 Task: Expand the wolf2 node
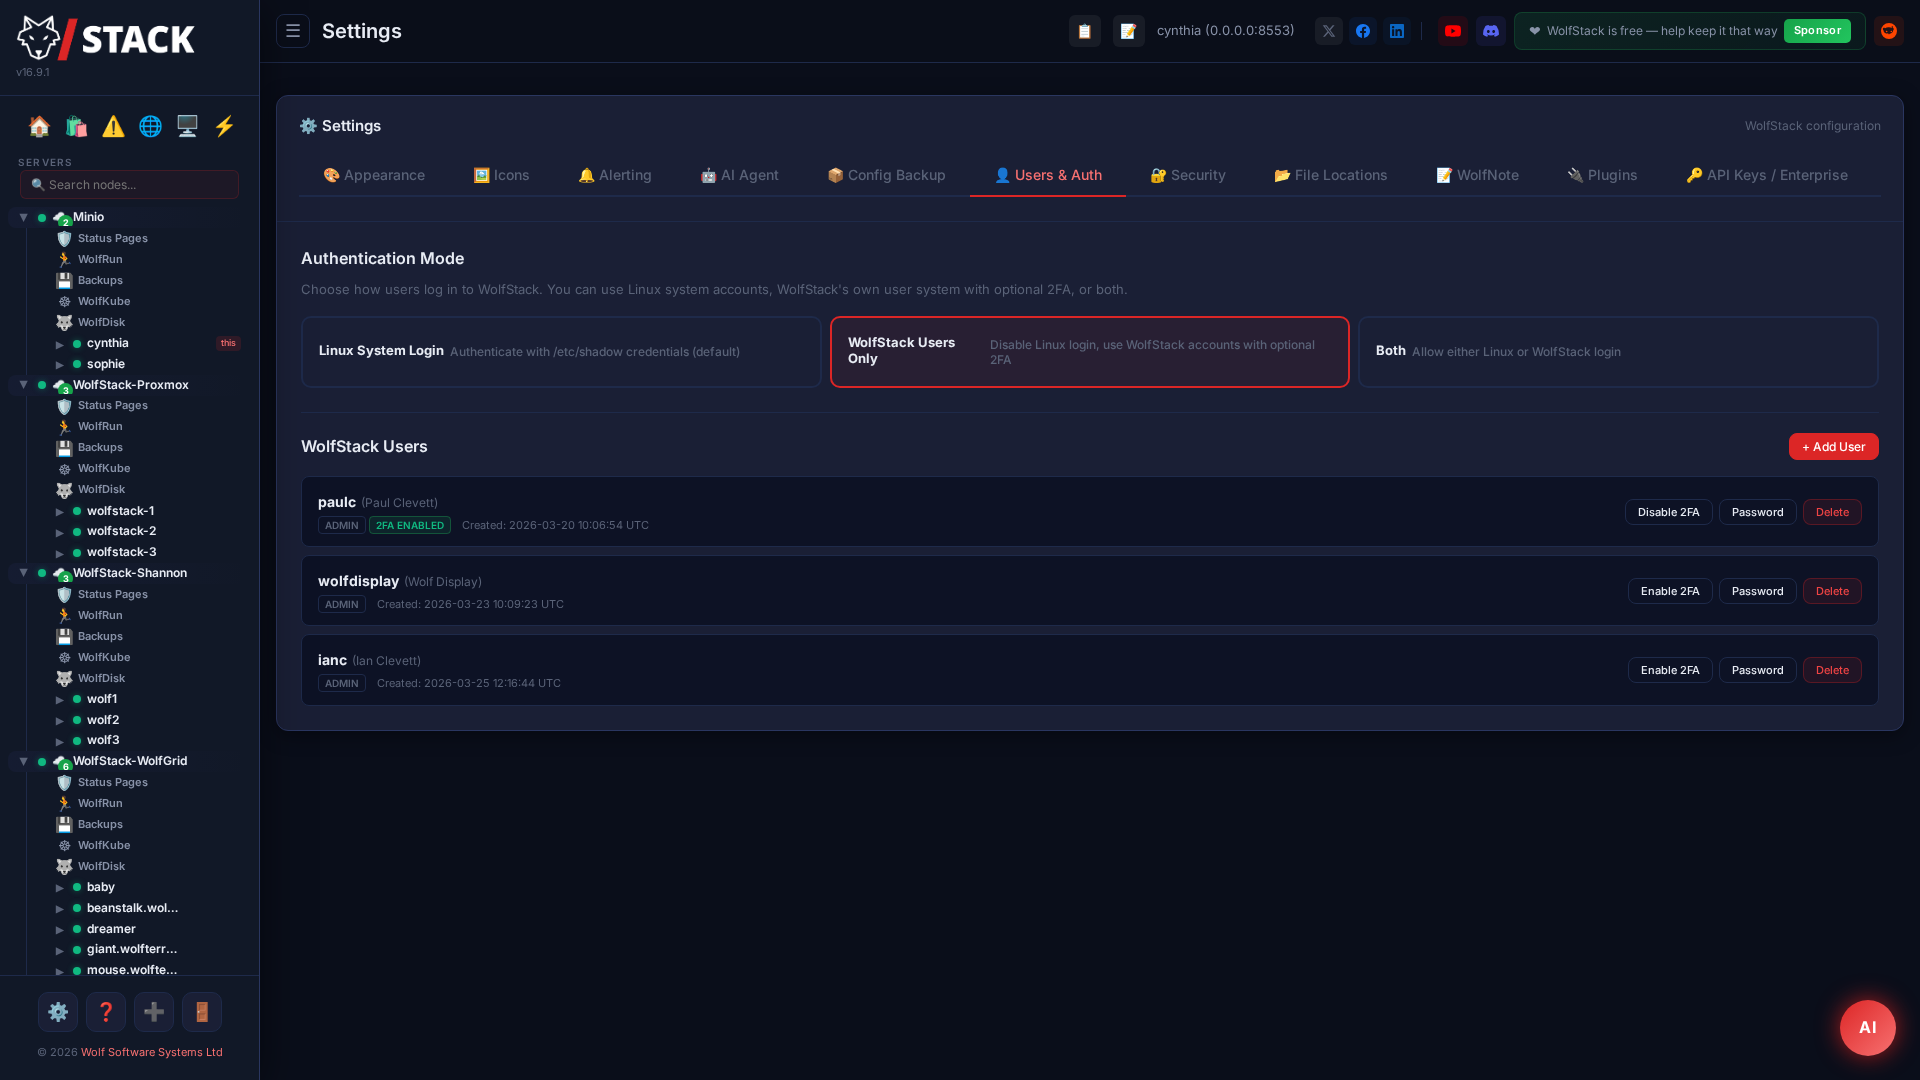click(60, 721)
